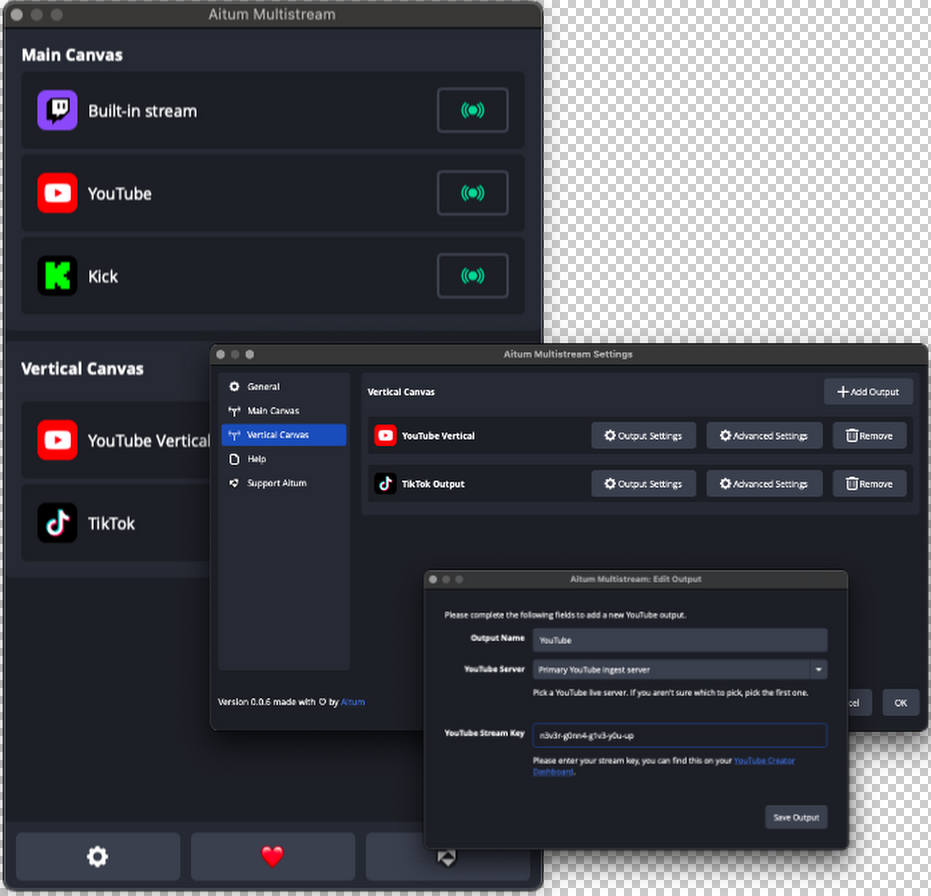931x896 pixels.
Task: Open Output Settings for TikTok Output
Action: pyautogui.click(x=643, y=484)
